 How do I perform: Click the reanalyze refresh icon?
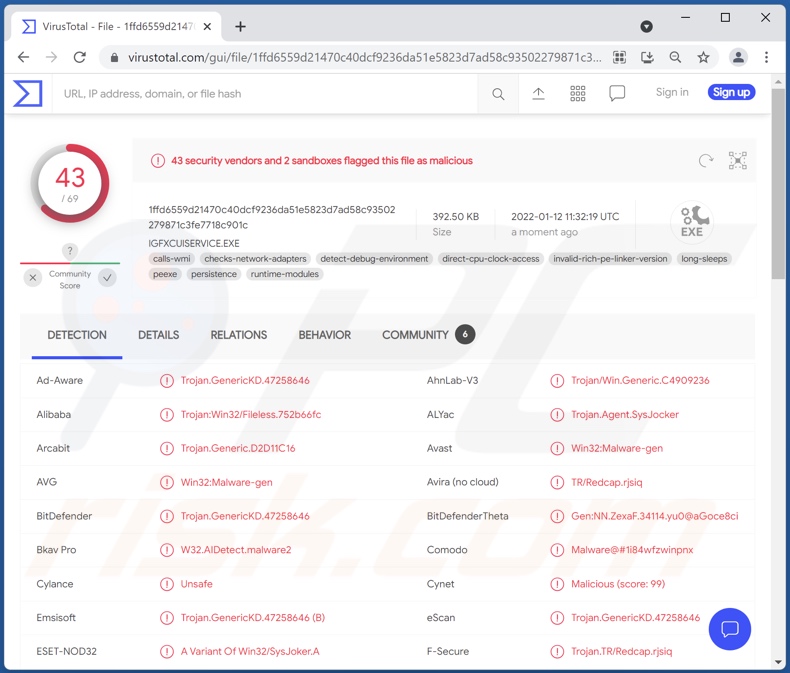pos(706,161)
